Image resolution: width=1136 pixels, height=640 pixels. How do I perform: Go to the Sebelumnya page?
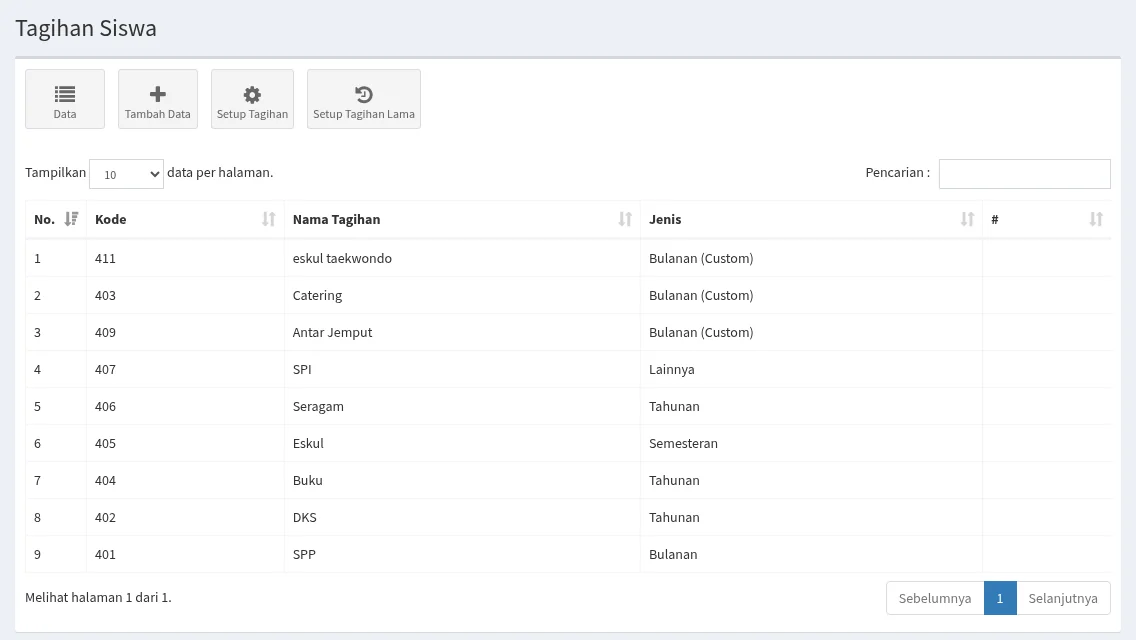pos(935,598)
